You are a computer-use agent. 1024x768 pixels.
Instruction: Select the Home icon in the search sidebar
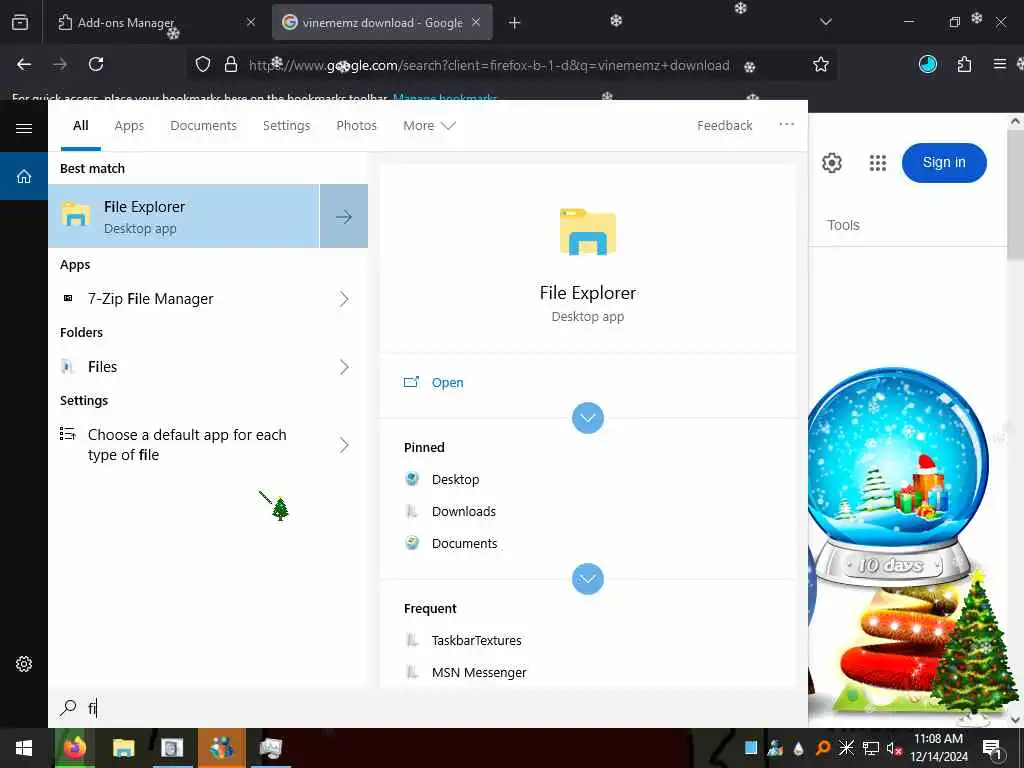coord(24,176)
